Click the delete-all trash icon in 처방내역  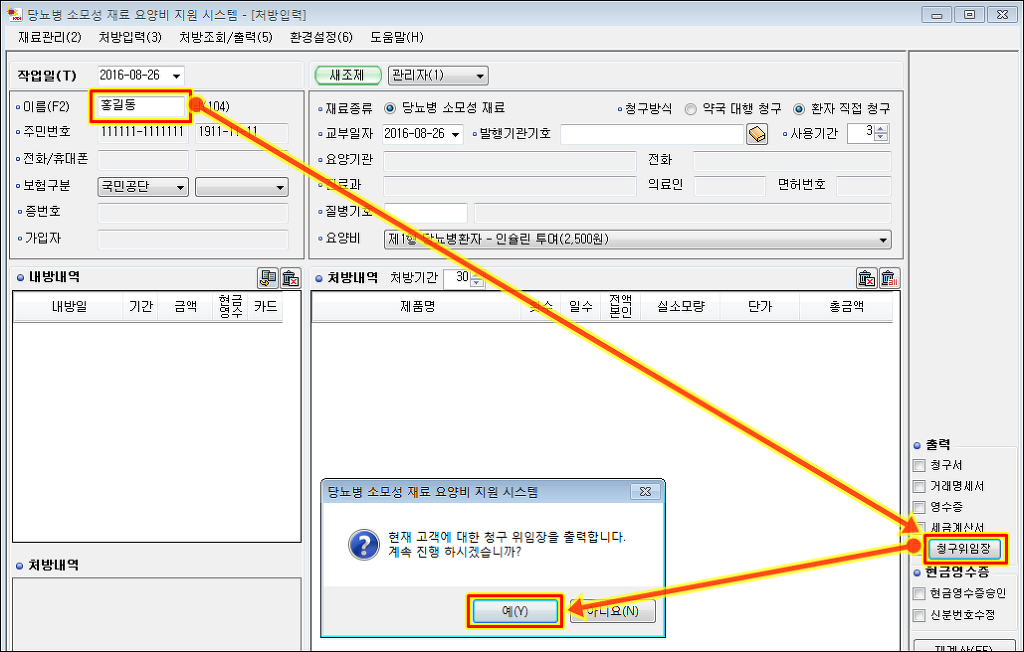(x=888, y=278)
